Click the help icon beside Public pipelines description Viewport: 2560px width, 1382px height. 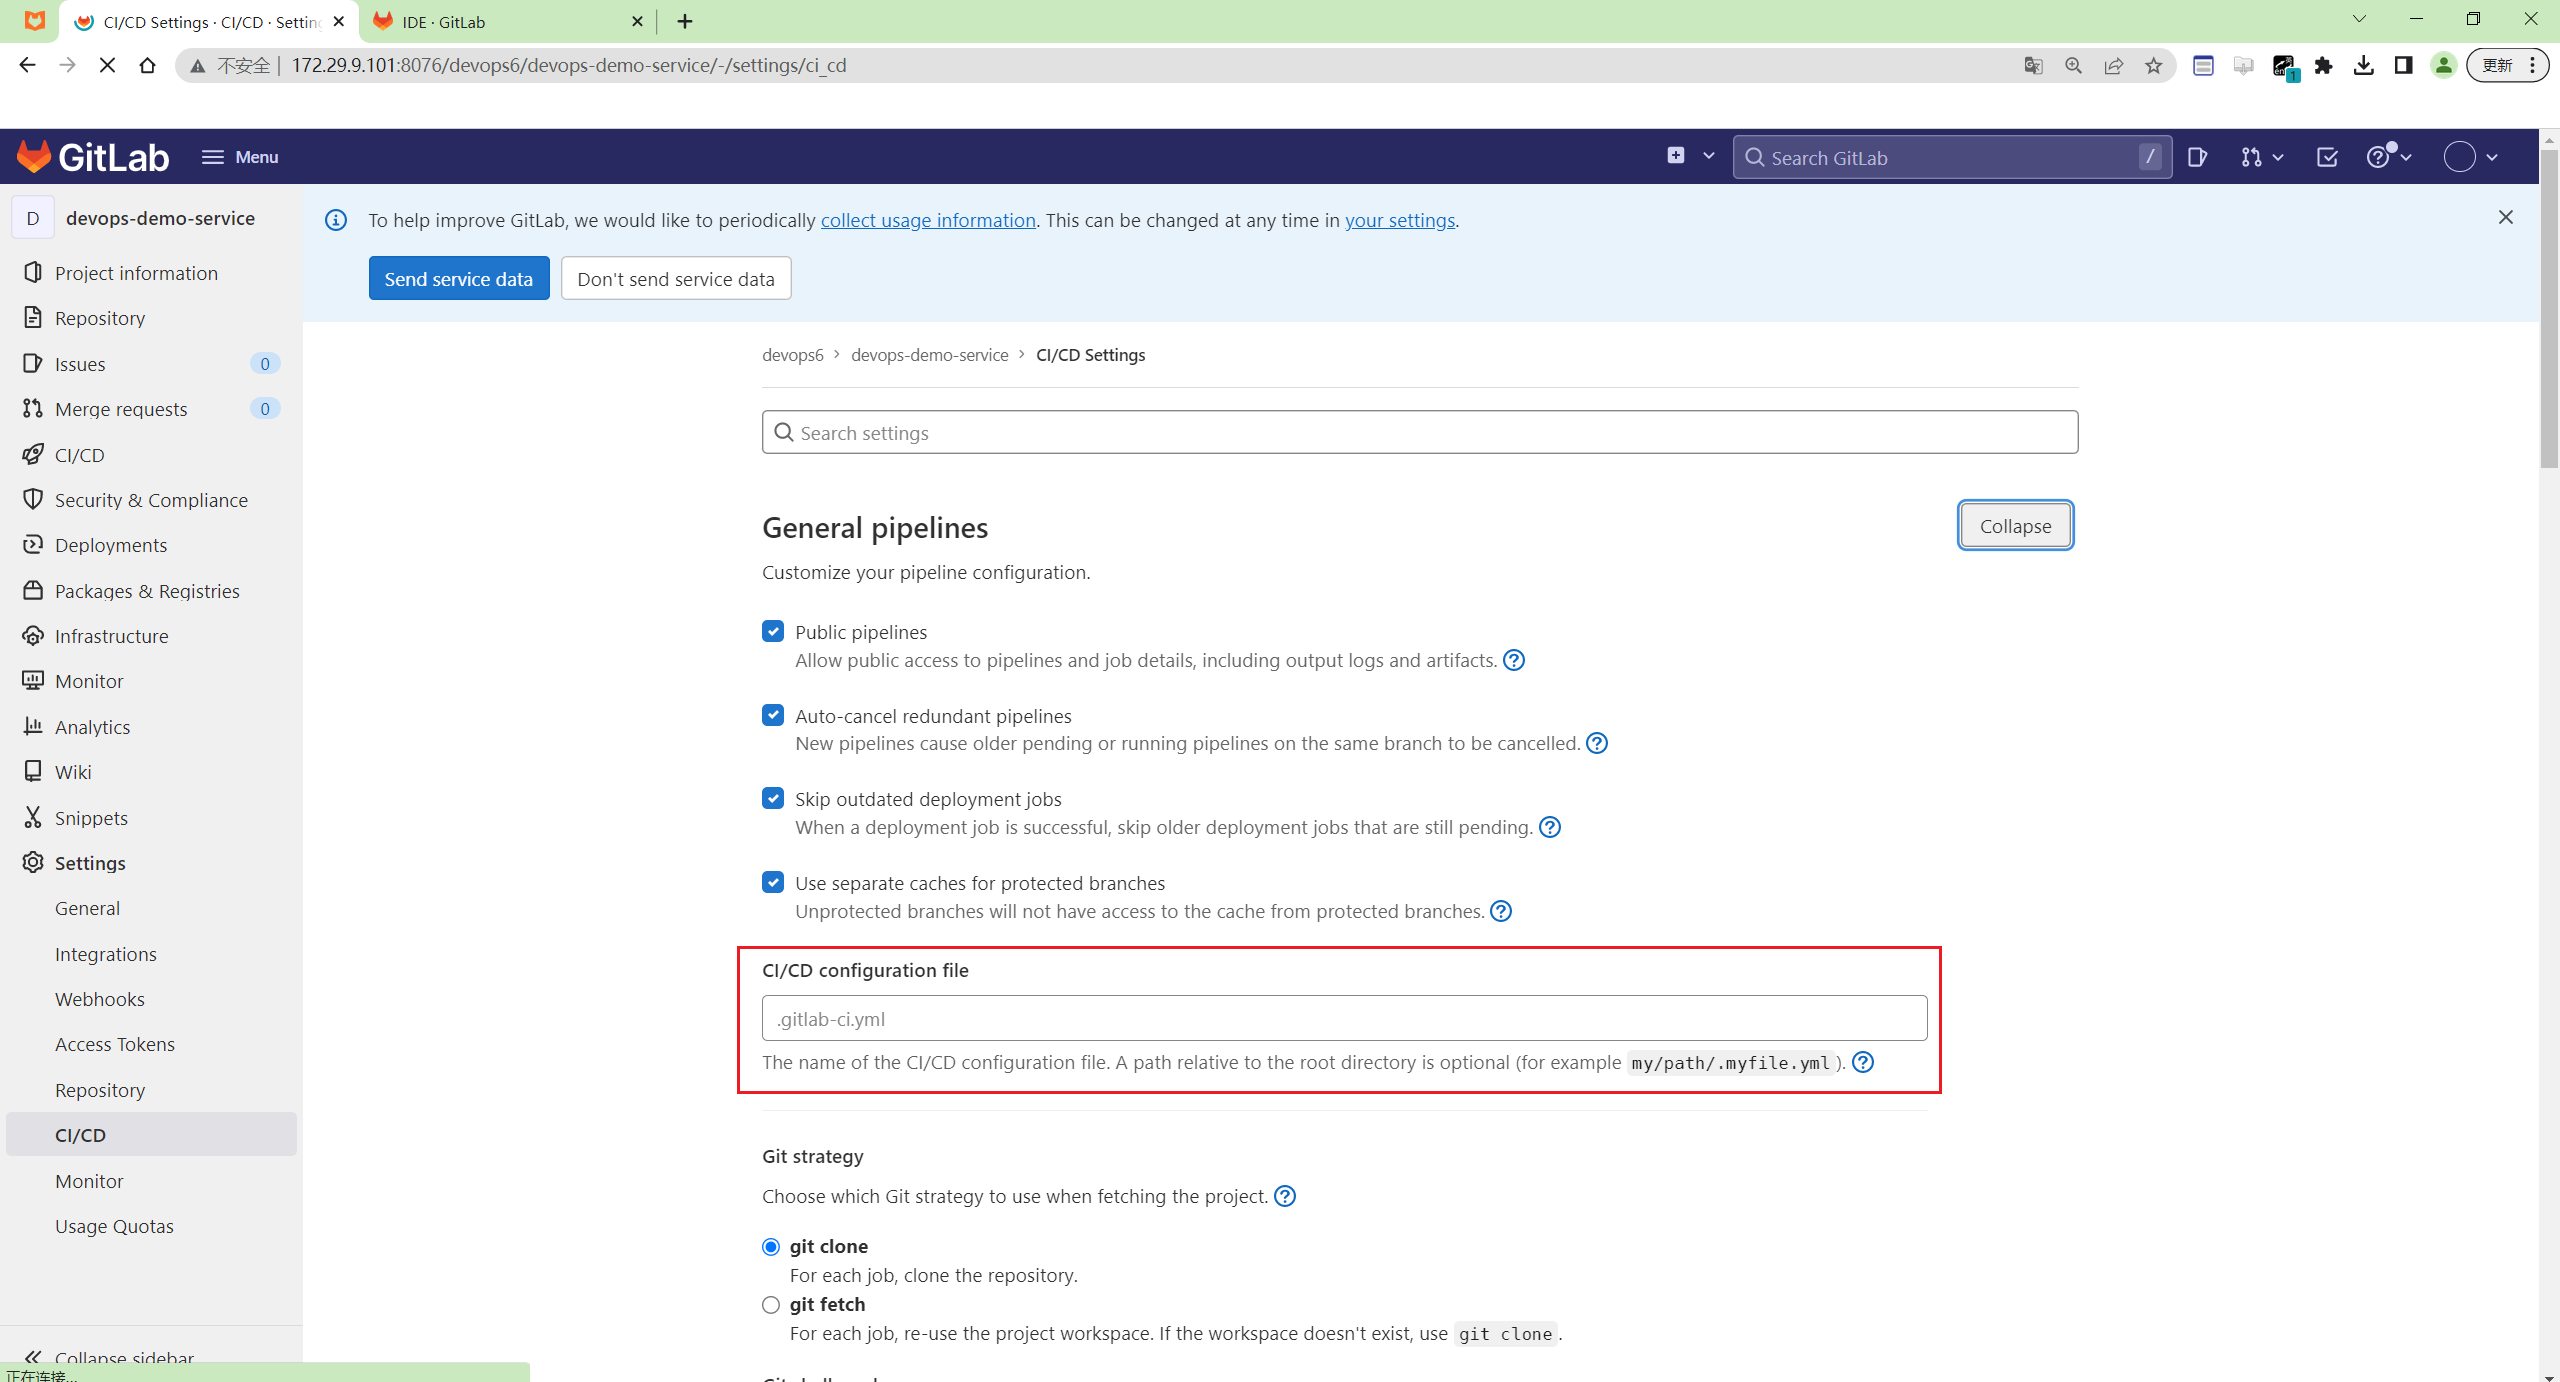click(x=1514, y=660)
